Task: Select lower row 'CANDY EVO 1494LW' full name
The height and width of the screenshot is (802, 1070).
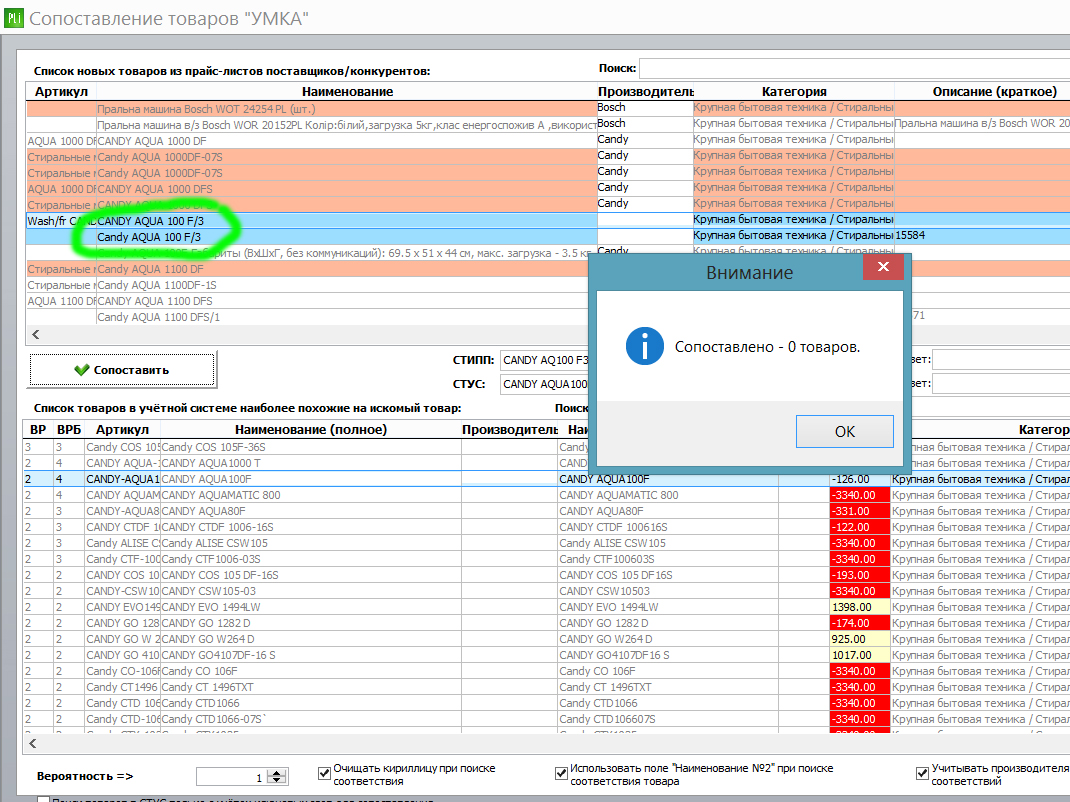Action: coord(310,607)
